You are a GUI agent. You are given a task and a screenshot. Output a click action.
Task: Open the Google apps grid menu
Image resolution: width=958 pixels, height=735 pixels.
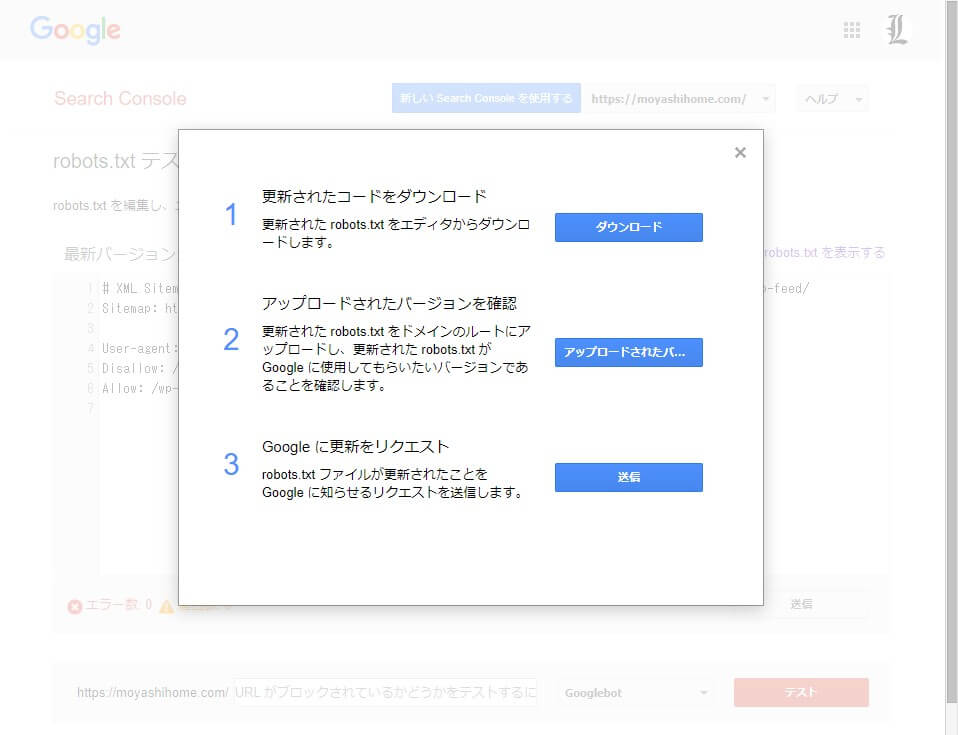click(852, 30)
